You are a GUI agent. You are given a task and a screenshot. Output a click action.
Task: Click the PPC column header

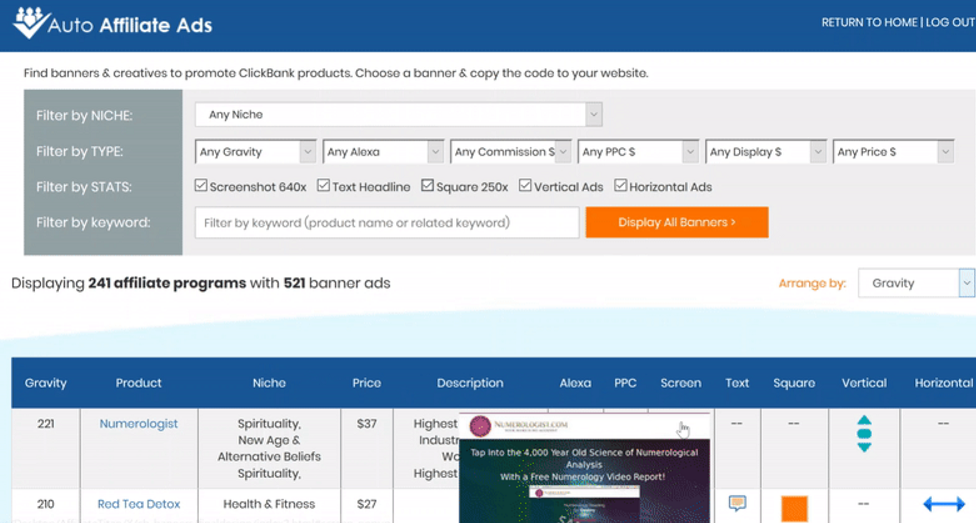click(625, 383)
